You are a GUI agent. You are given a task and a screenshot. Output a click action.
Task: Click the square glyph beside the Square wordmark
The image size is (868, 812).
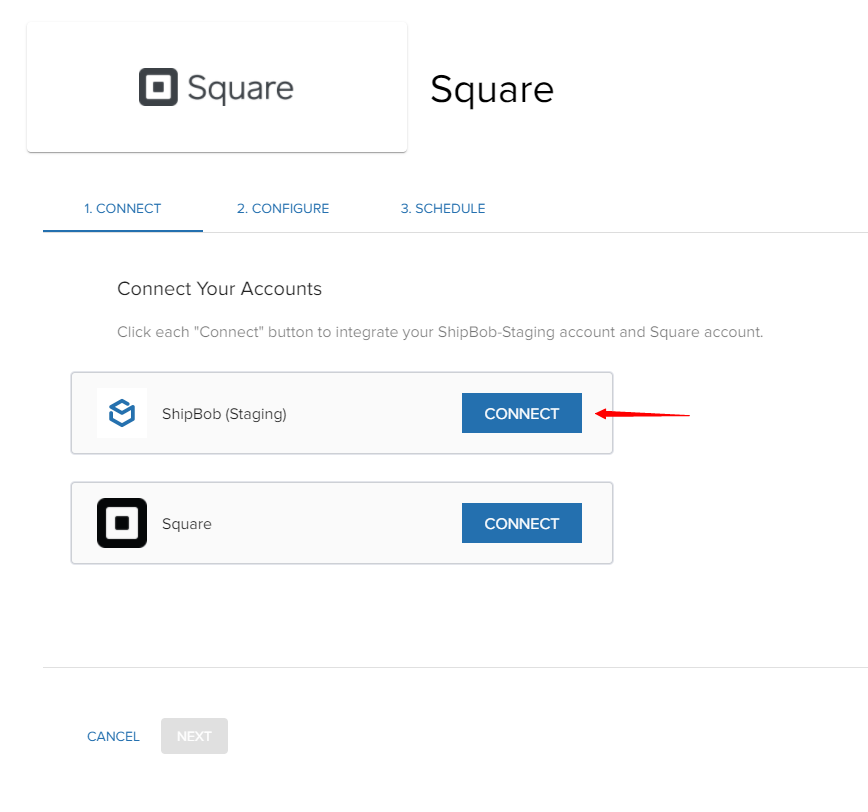click(x=156, y=87)
